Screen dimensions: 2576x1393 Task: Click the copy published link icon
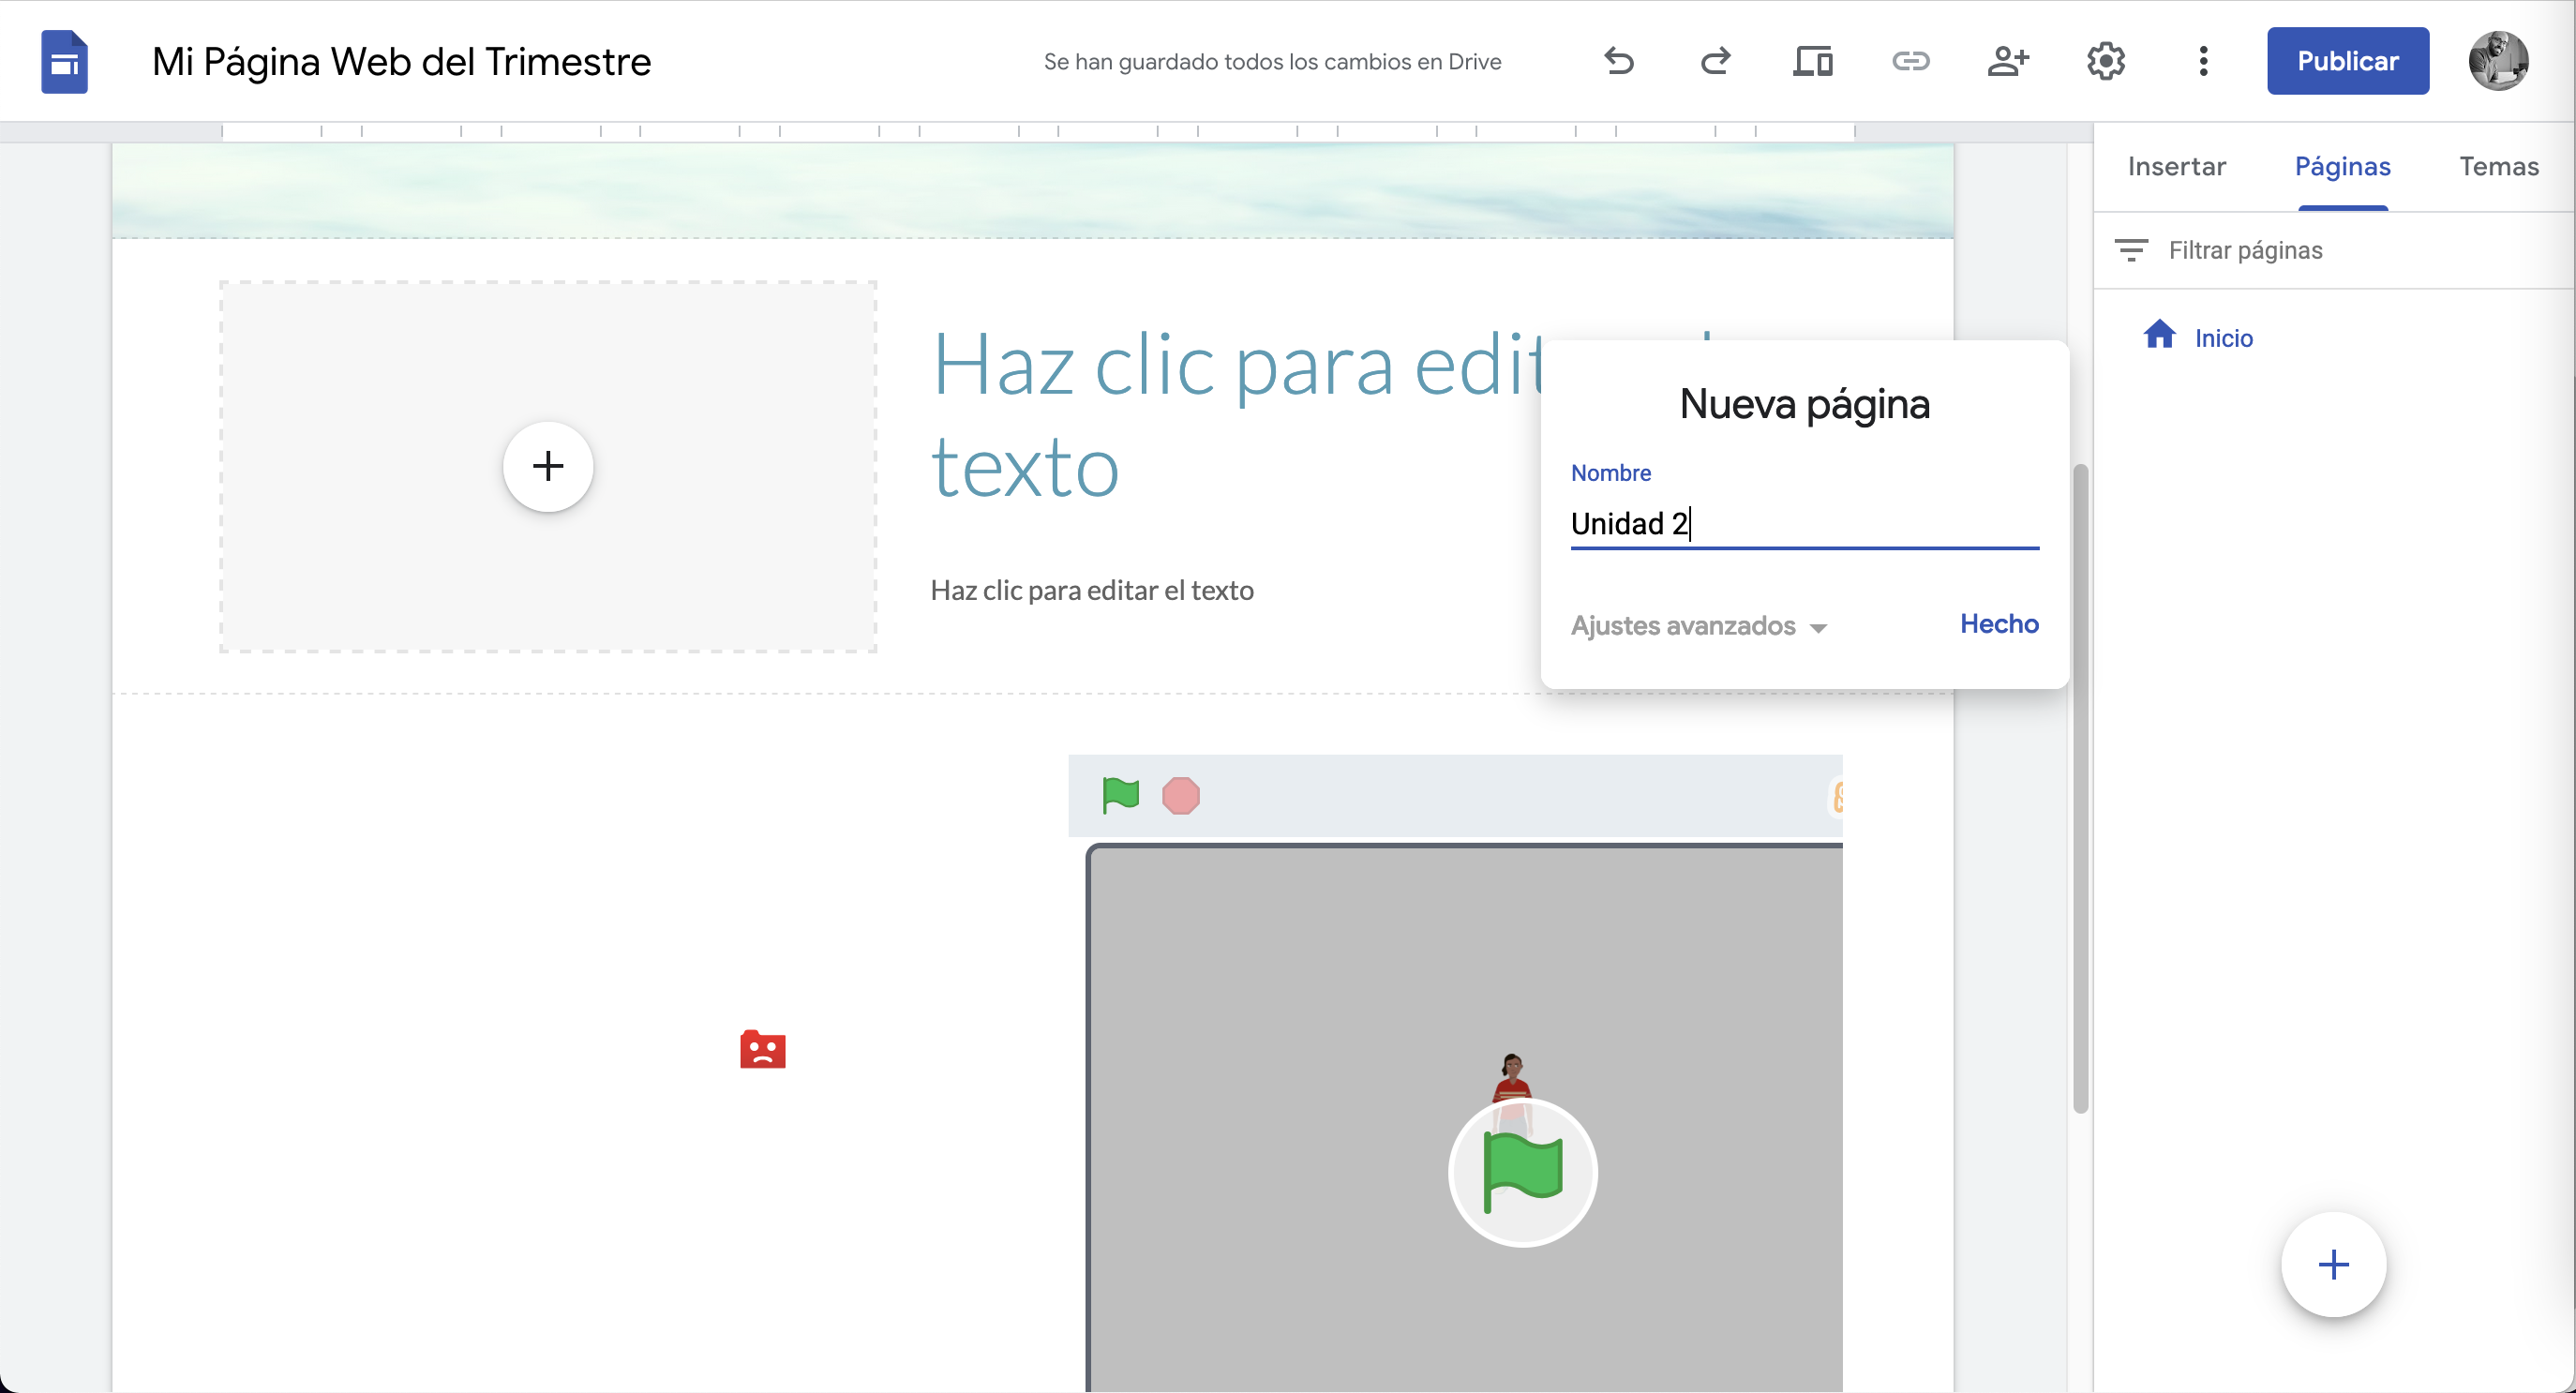(1910, 61)
